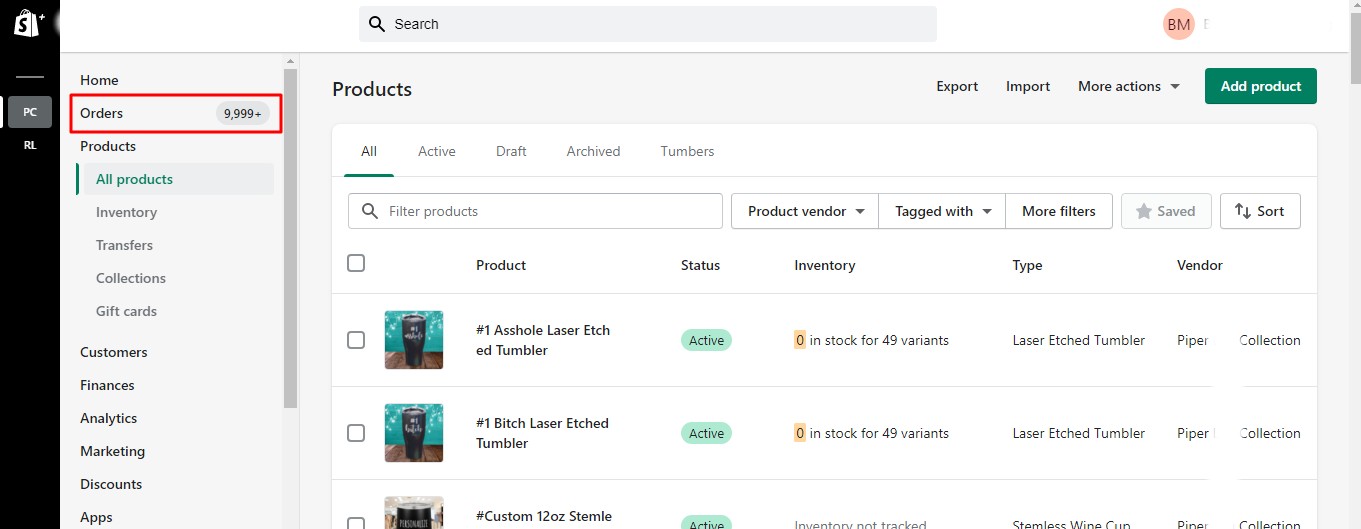Toggle the select-all products checkbox
This screenshot has width=1361, height=529.
point(356,263)
